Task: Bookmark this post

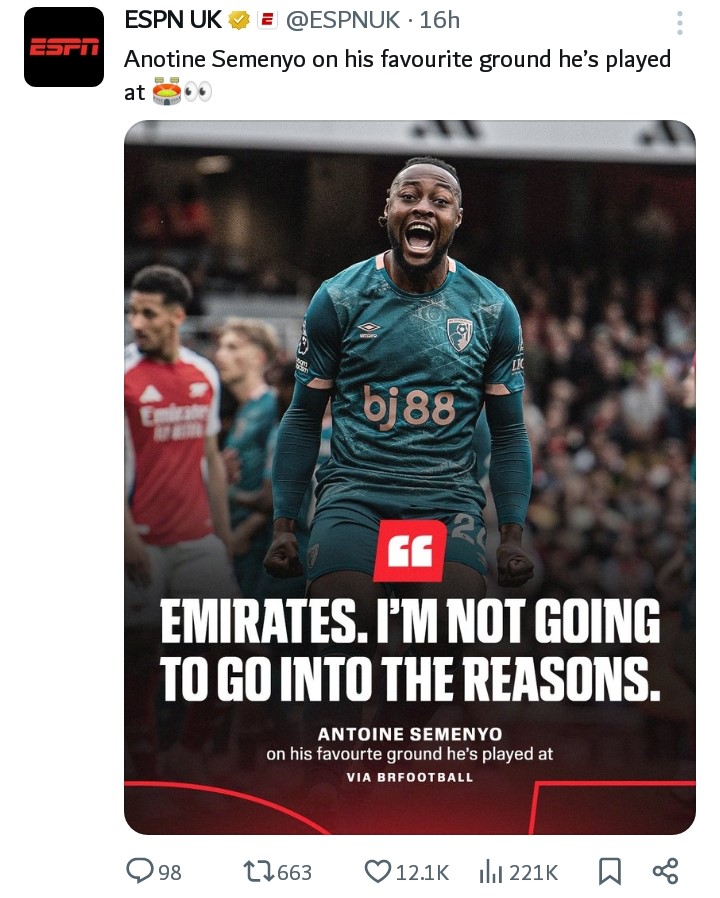Action: click(x=609, y=871)
